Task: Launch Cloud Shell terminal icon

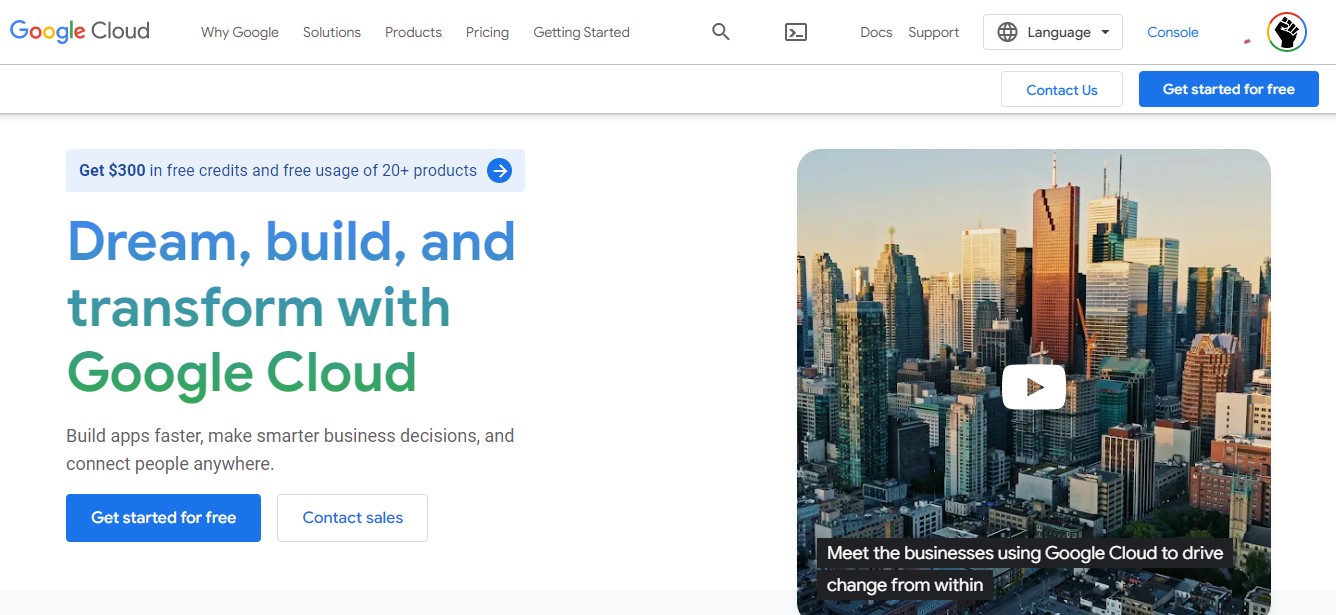Action: coord(796,32)
